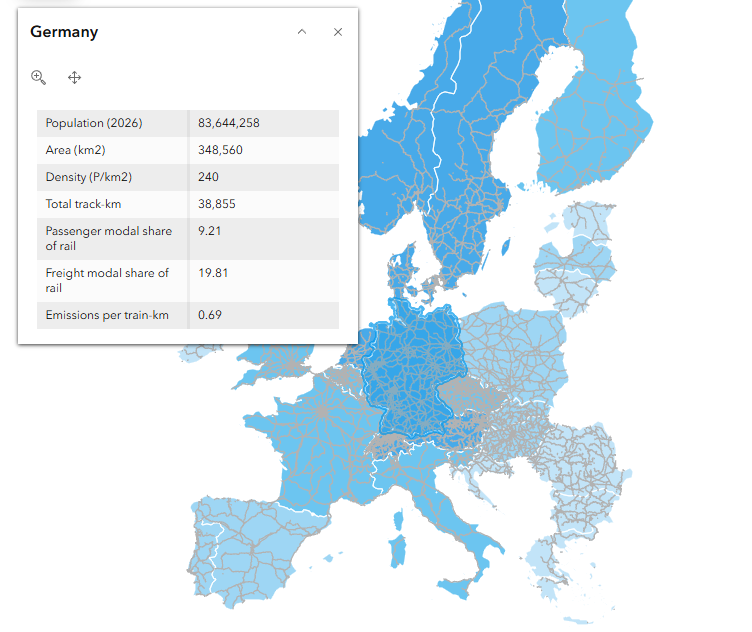Collapse the Germany popup with the chevron
This screenshot has height=632, width=752.
tap(302, 32)
